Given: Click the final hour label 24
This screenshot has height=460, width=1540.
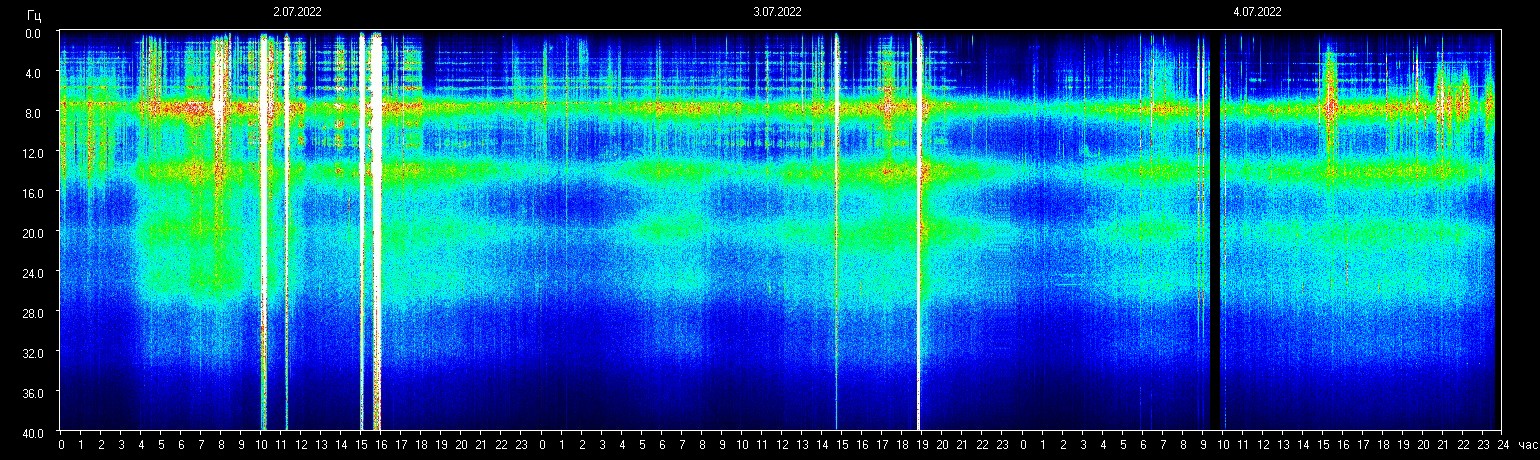Looking at the screenshot, I should tap(1502, 445).
